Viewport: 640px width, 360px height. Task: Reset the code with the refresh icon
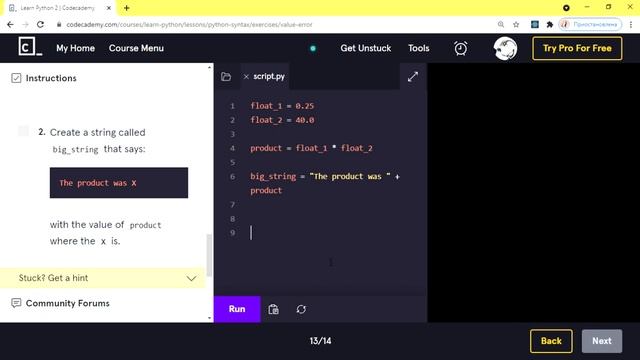301,309
